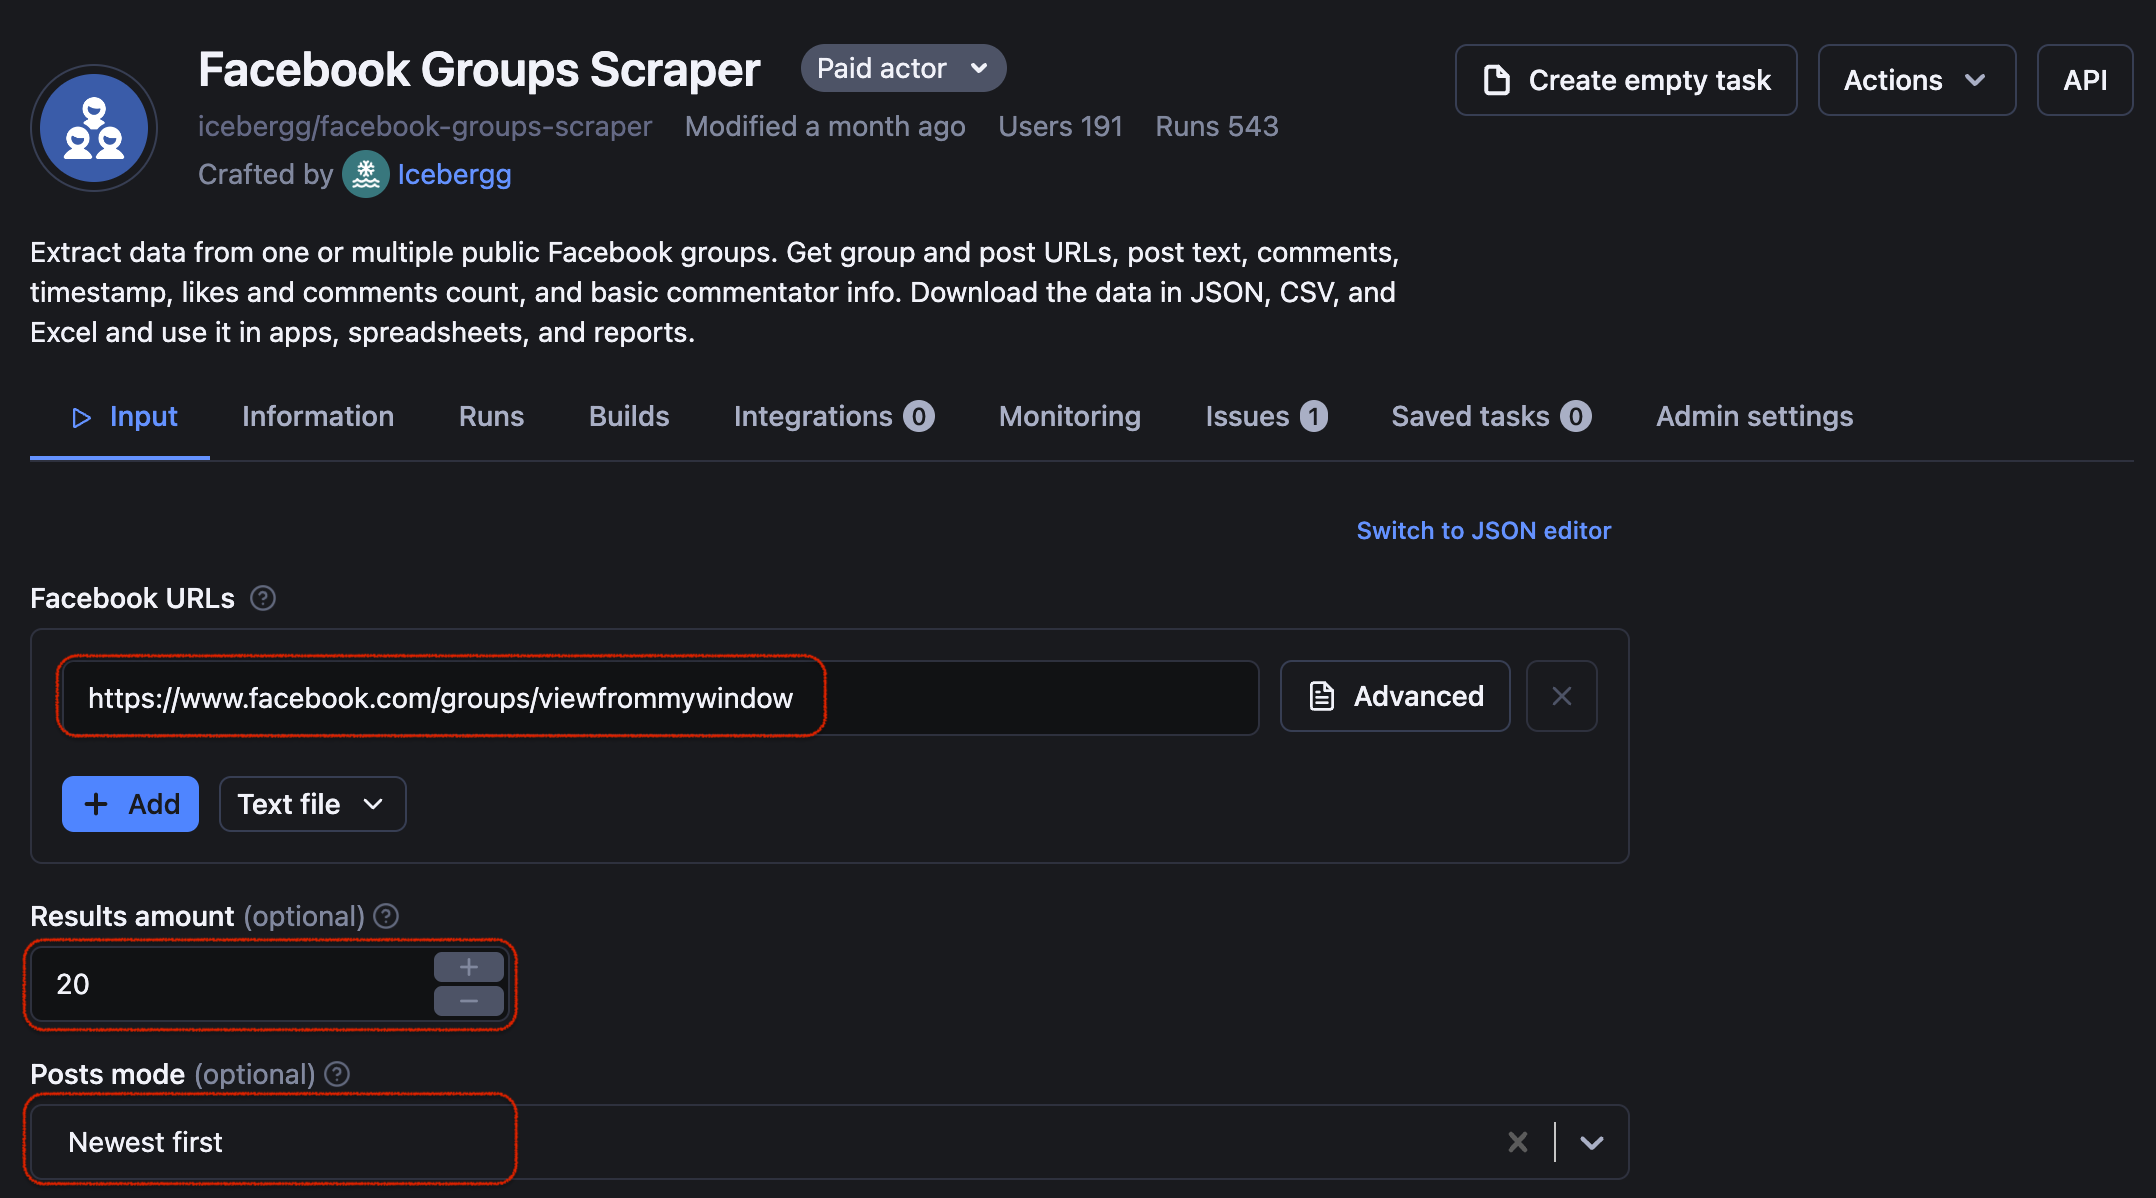The width and height of the screenshot is (2156, 1198).
Task: Open the Issues tab
Action: tap(1266, 416)
